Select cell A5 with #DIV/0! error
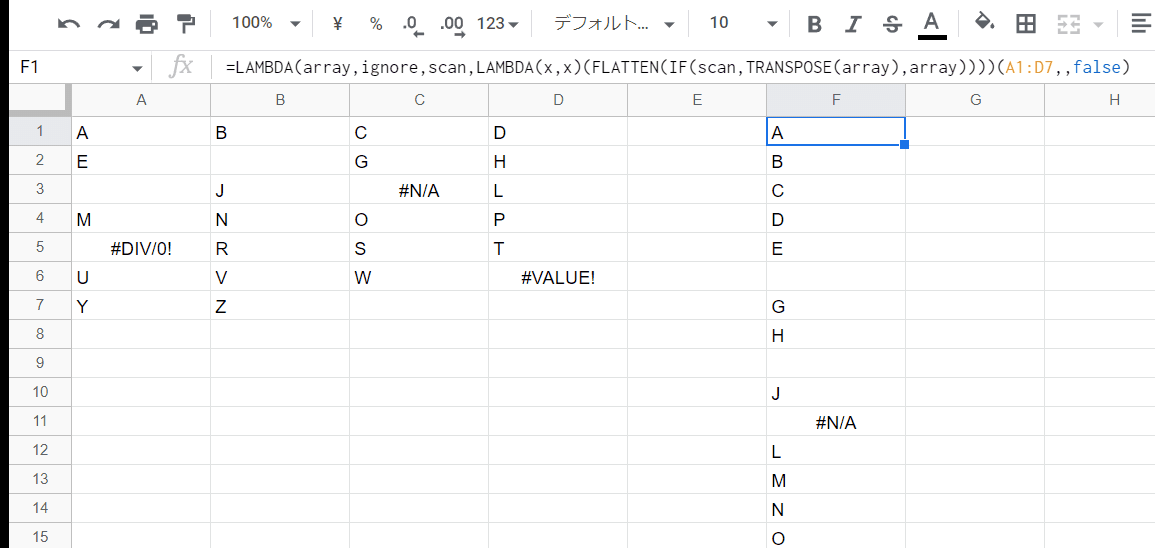1155x548 pixels. pos(141,247)
